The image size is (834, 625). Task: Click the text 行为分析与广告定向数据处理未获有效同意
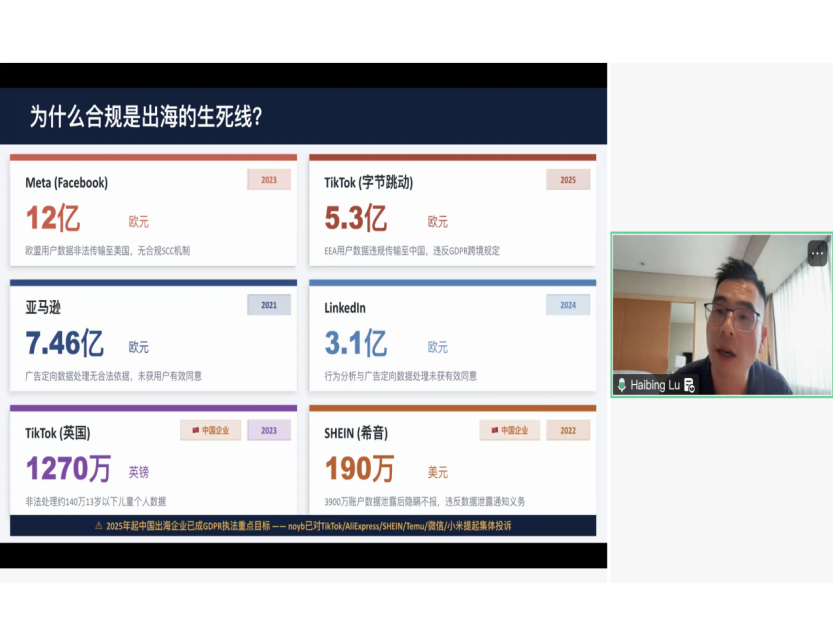(x=401, y=376)
